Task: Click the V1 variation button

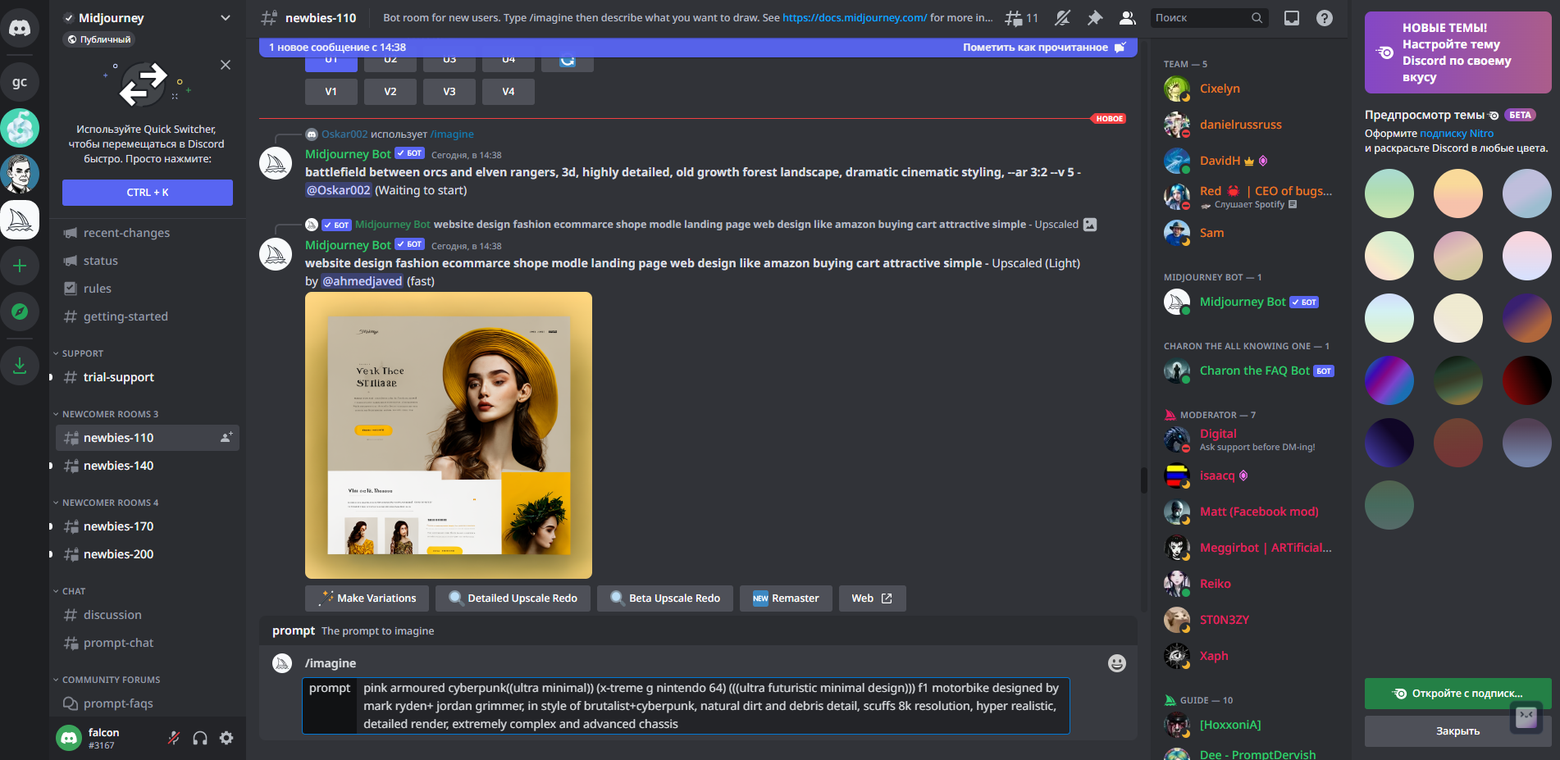Action: coord(331,91)
